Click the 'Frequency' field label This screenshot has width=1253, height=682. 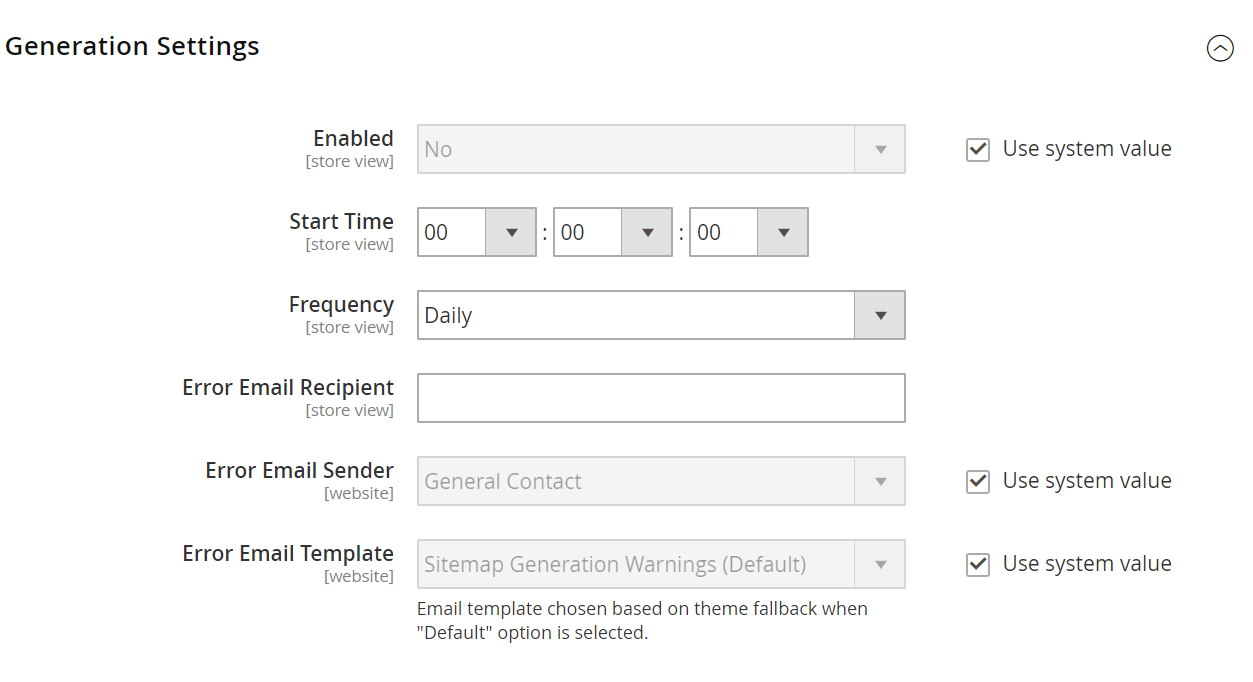(x=341, y=305)
